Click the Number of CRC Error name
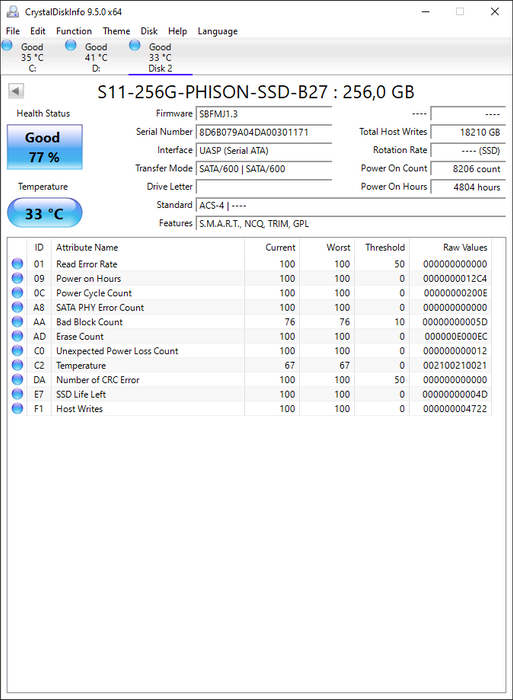Screen dimensions: 513x700 98,379
